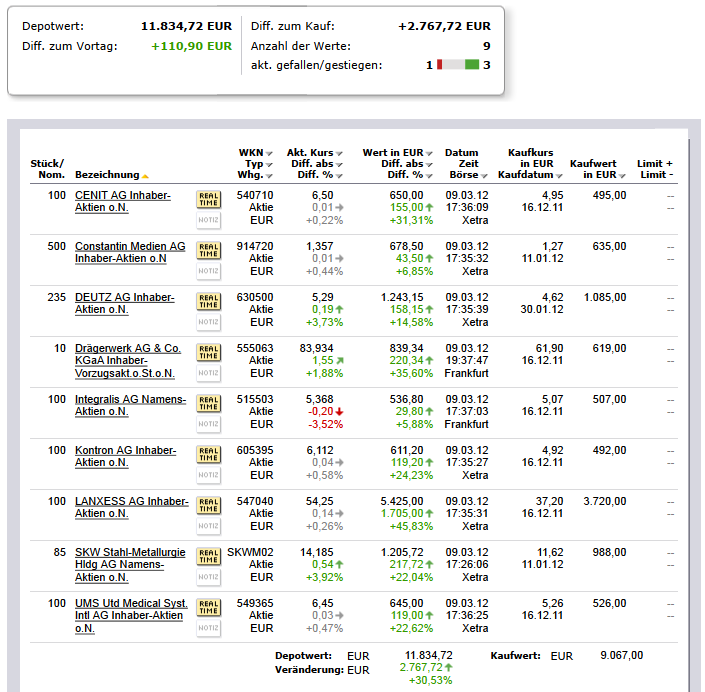Viewport: 705px width, 692px height.
Task: Click REAL TIME icon for Drägerwerk
Action: tap(209, 352)
